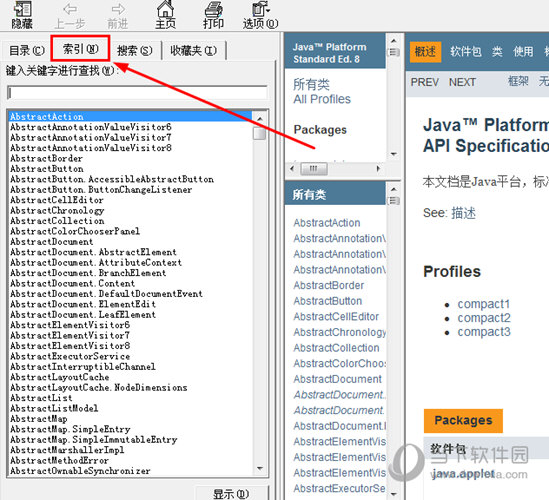This screenshot has height=500, width=549.
Task: Open AbstractChronology link in classes frame
Action: tap(339, 332)
